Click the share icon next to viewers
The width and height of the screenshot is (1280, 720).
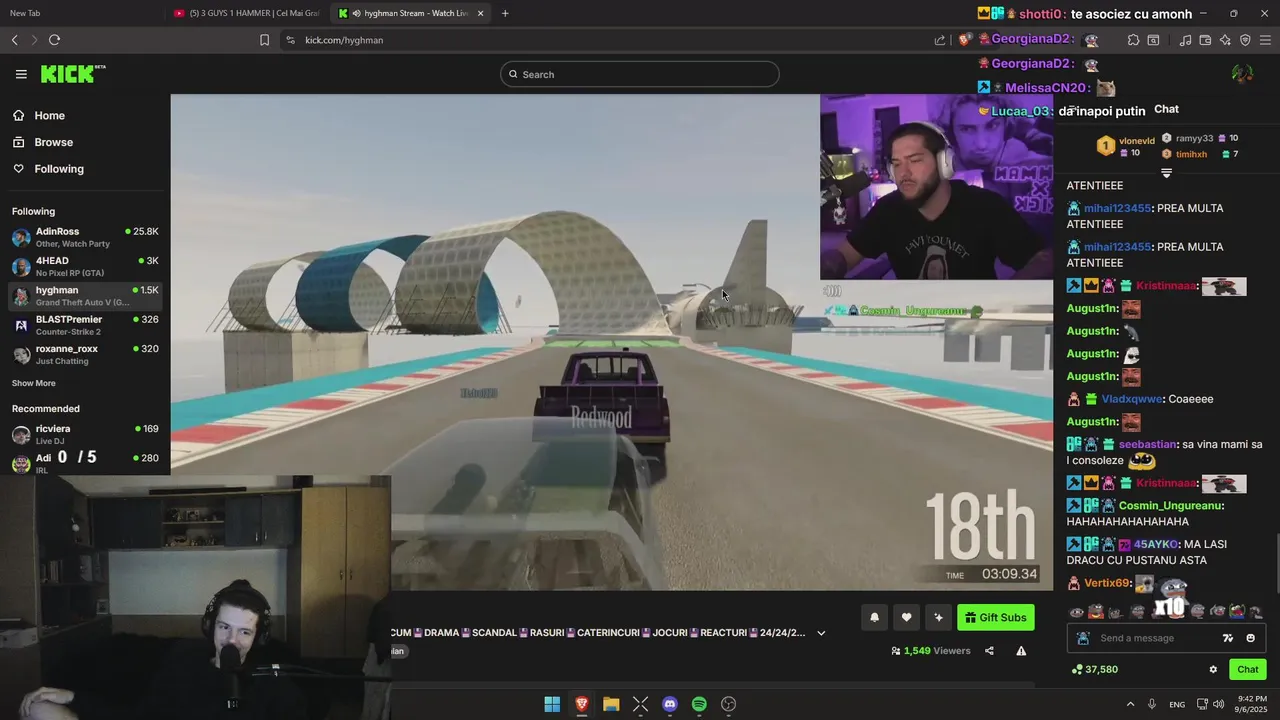click(989, 651)
